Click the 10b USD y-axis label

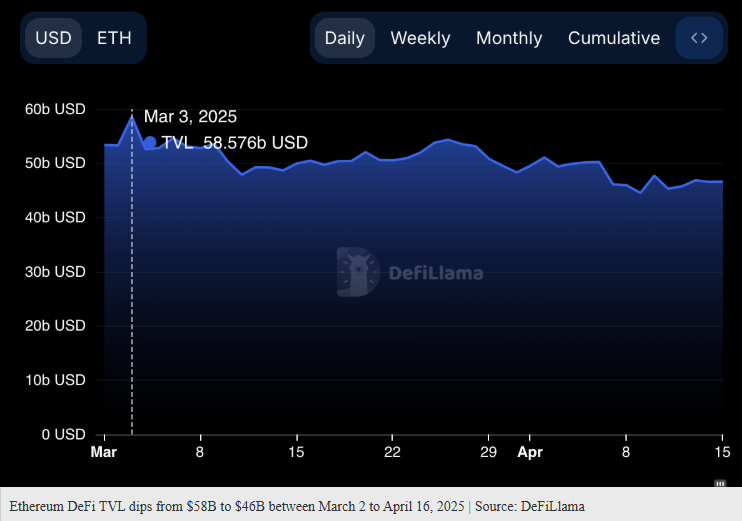click(x=55, y=380)
